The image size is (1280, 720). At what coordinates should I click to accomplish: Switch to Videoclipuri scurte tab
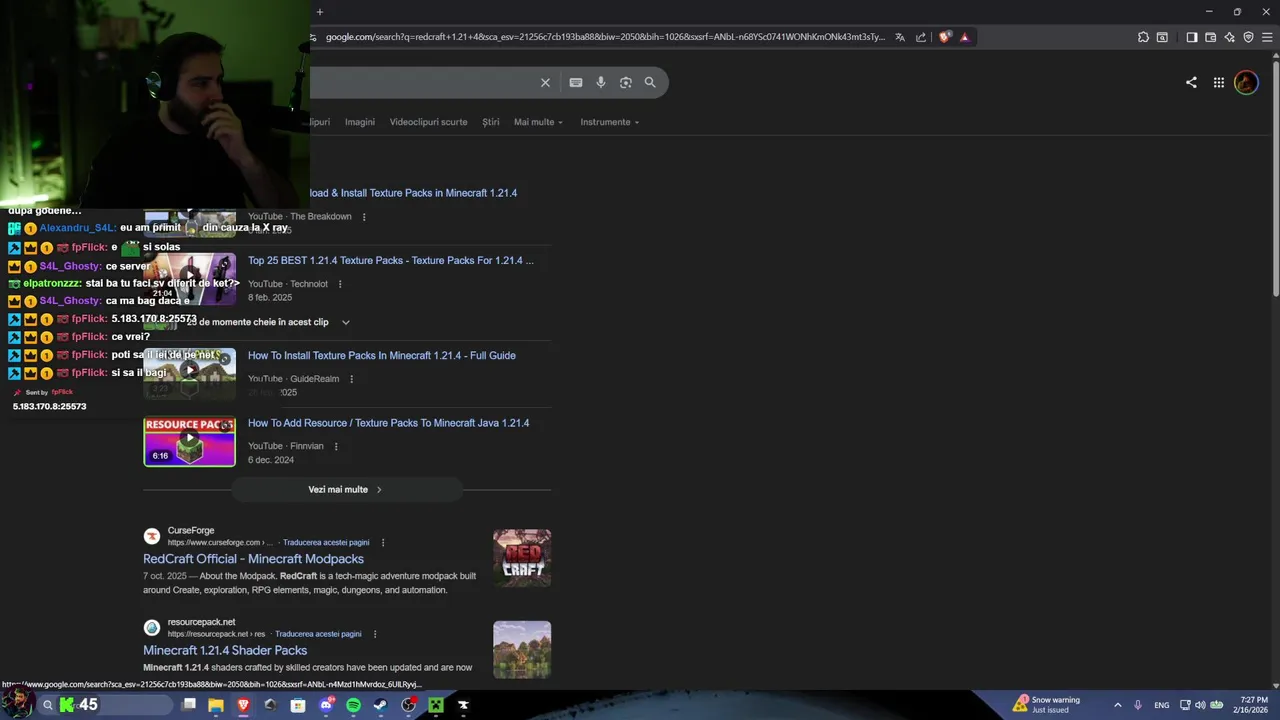(x=428, y=122)
